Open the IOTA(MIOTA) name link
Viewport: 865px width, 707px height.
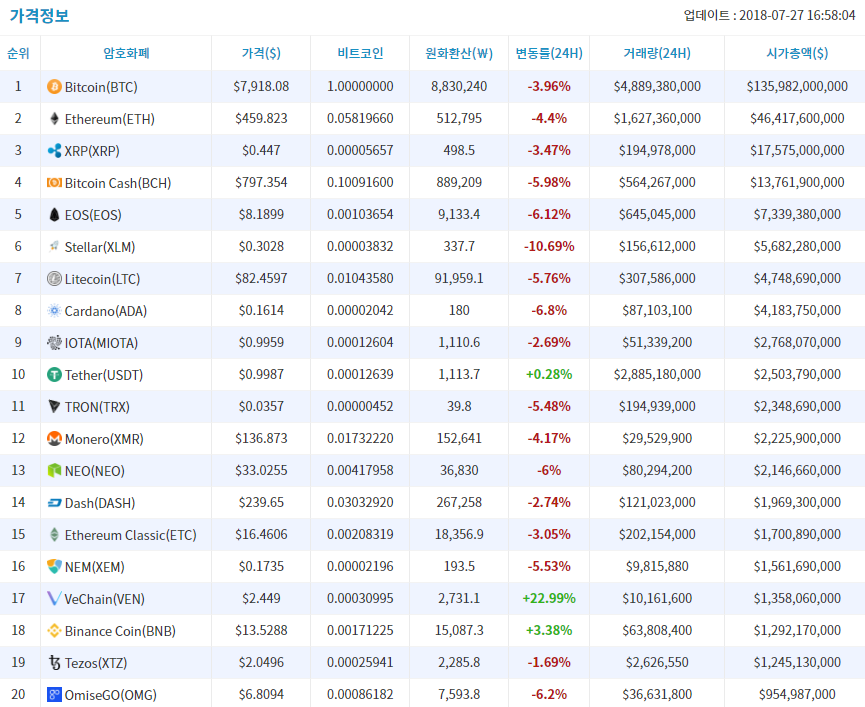102,343
